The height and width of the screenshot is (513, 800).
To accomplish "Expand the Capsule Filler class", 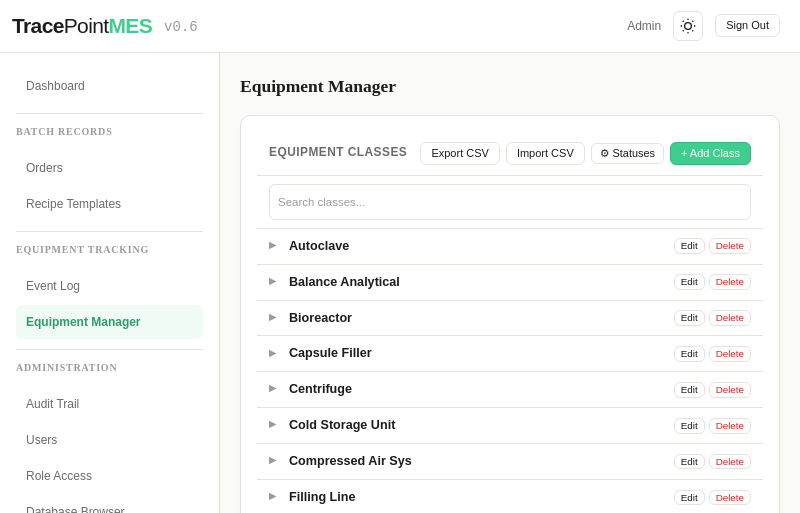I will [272, 353].
